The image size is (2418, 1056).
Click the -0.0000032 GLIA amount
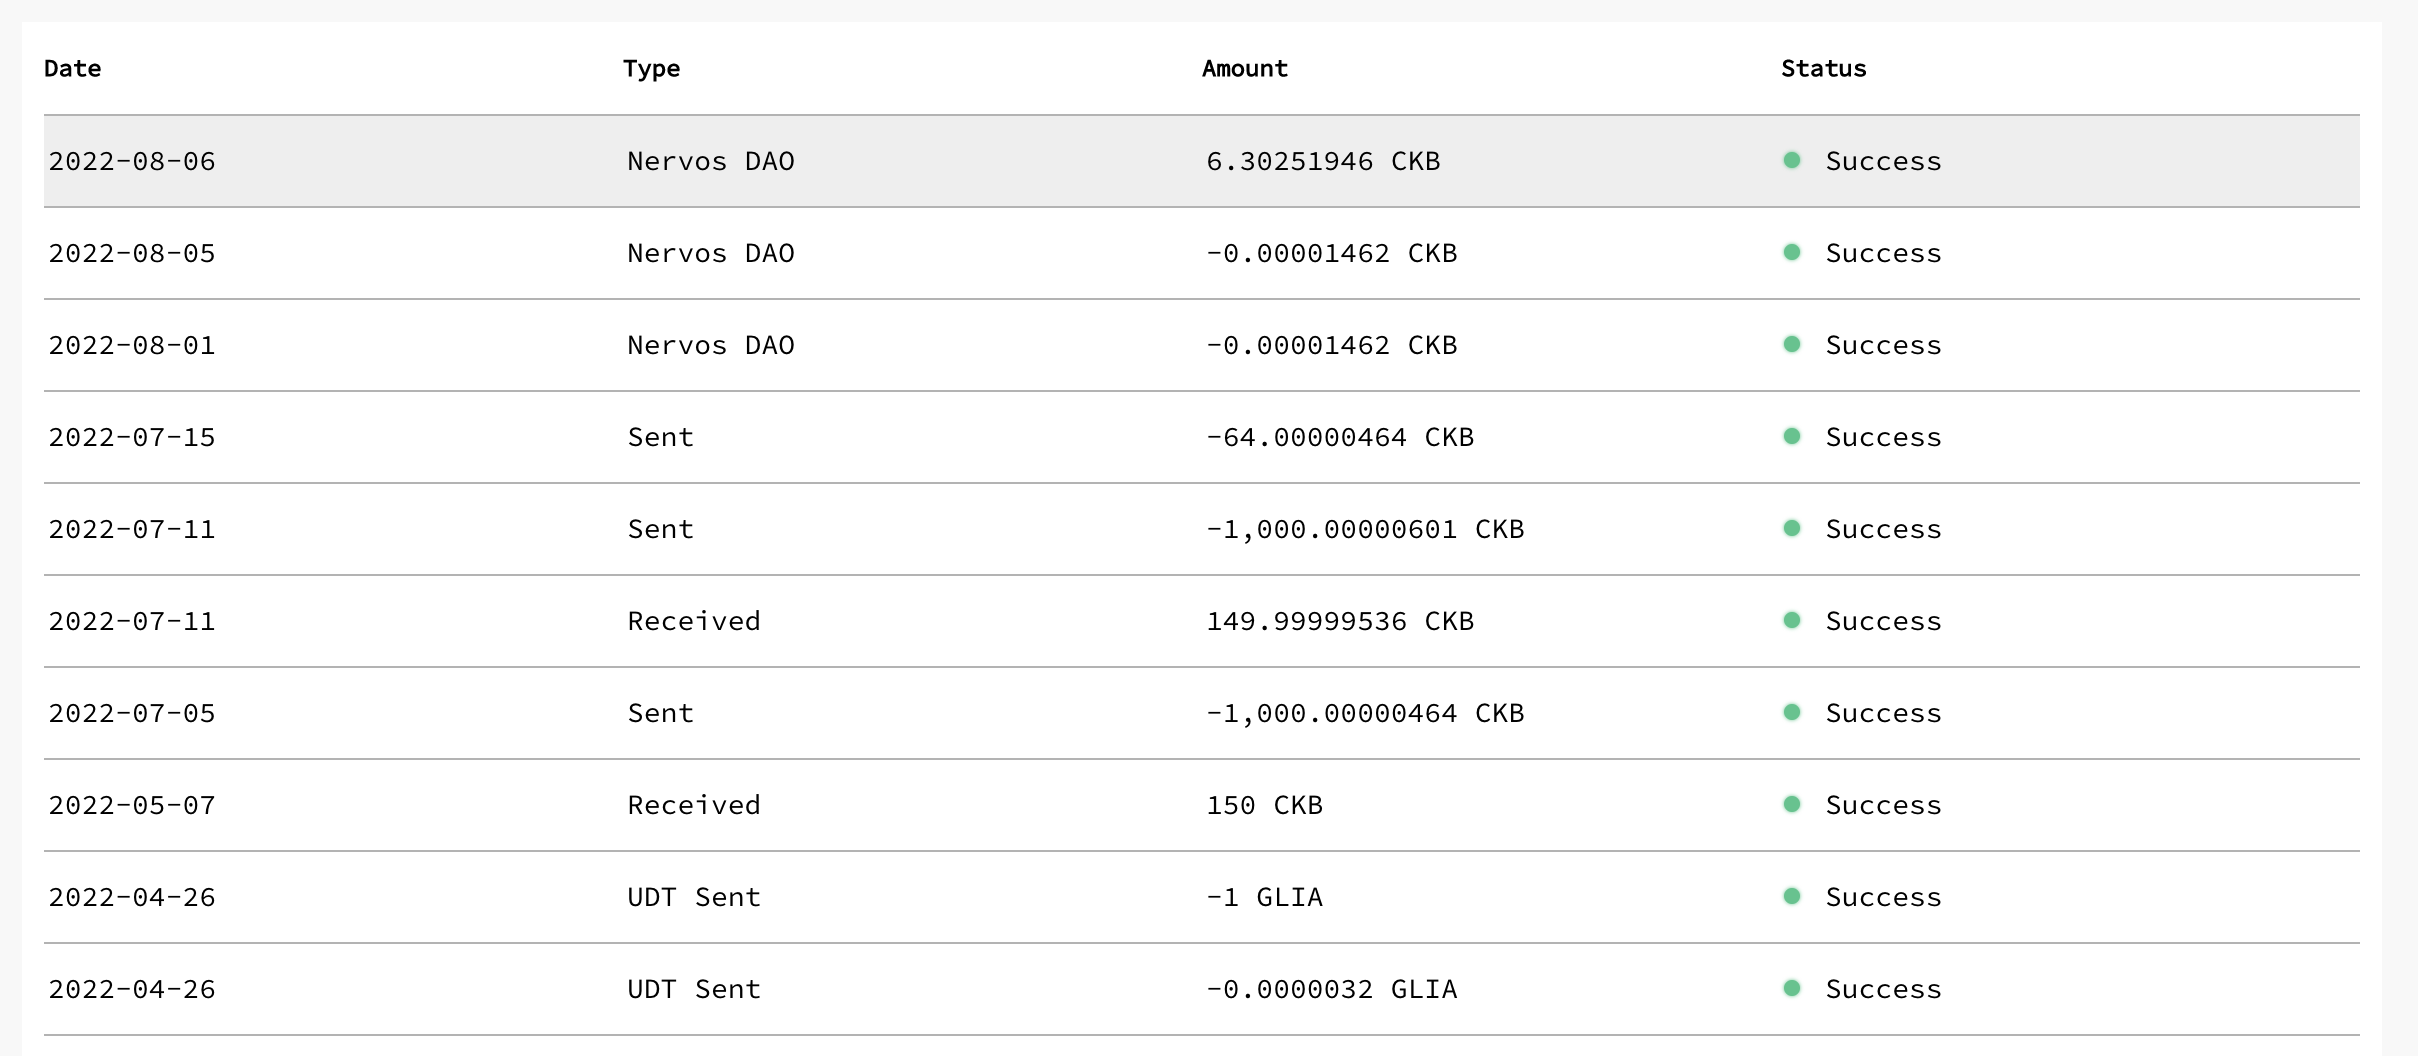pyautogui.click(x=1331, y=989)
